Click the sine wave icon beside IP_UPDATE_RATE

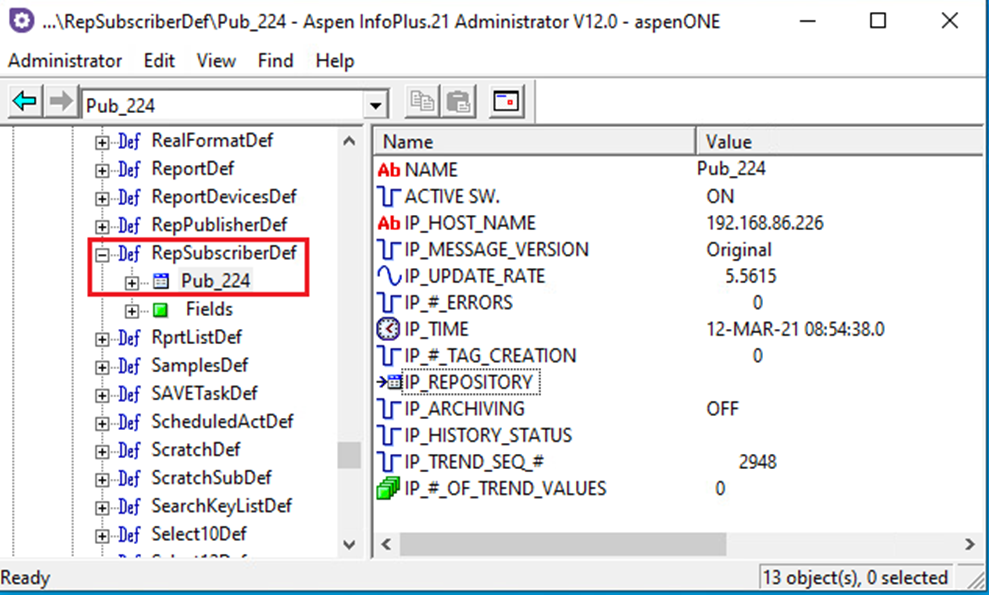point(389,276)
